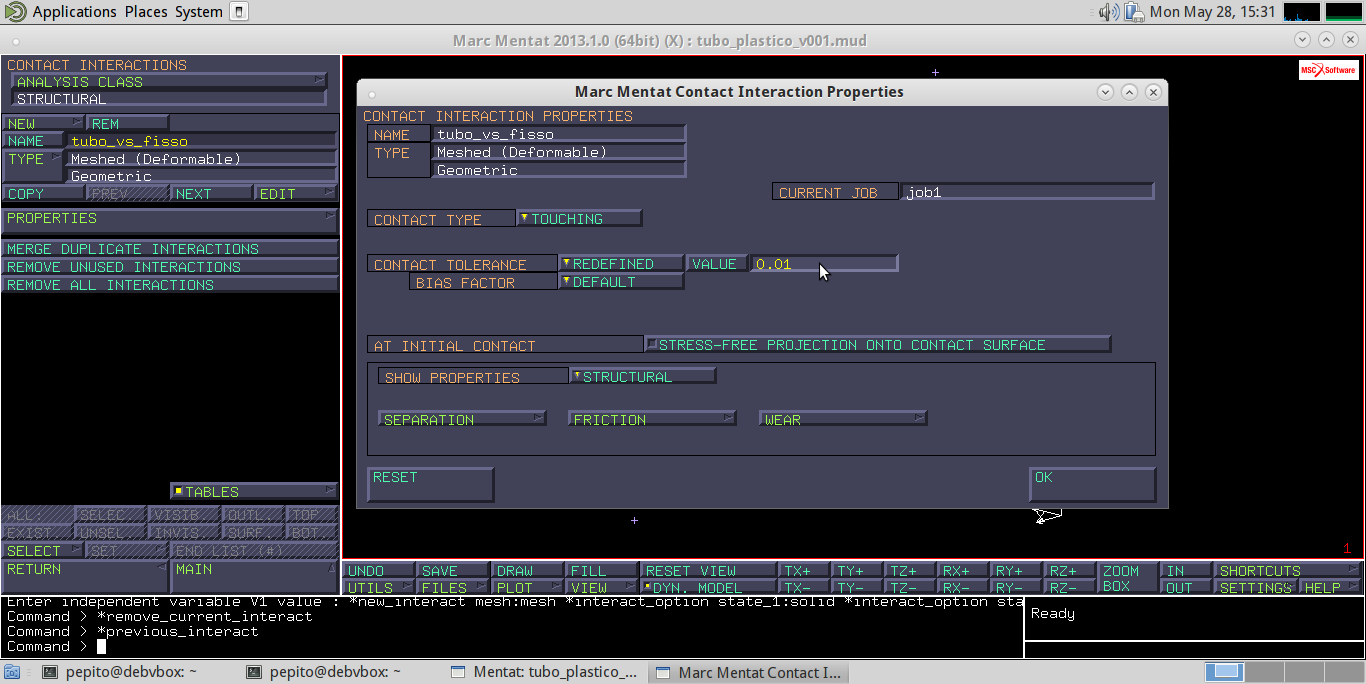
Task: Open the FILES menu
Action: pyautogui.click(x=453, y=587)
